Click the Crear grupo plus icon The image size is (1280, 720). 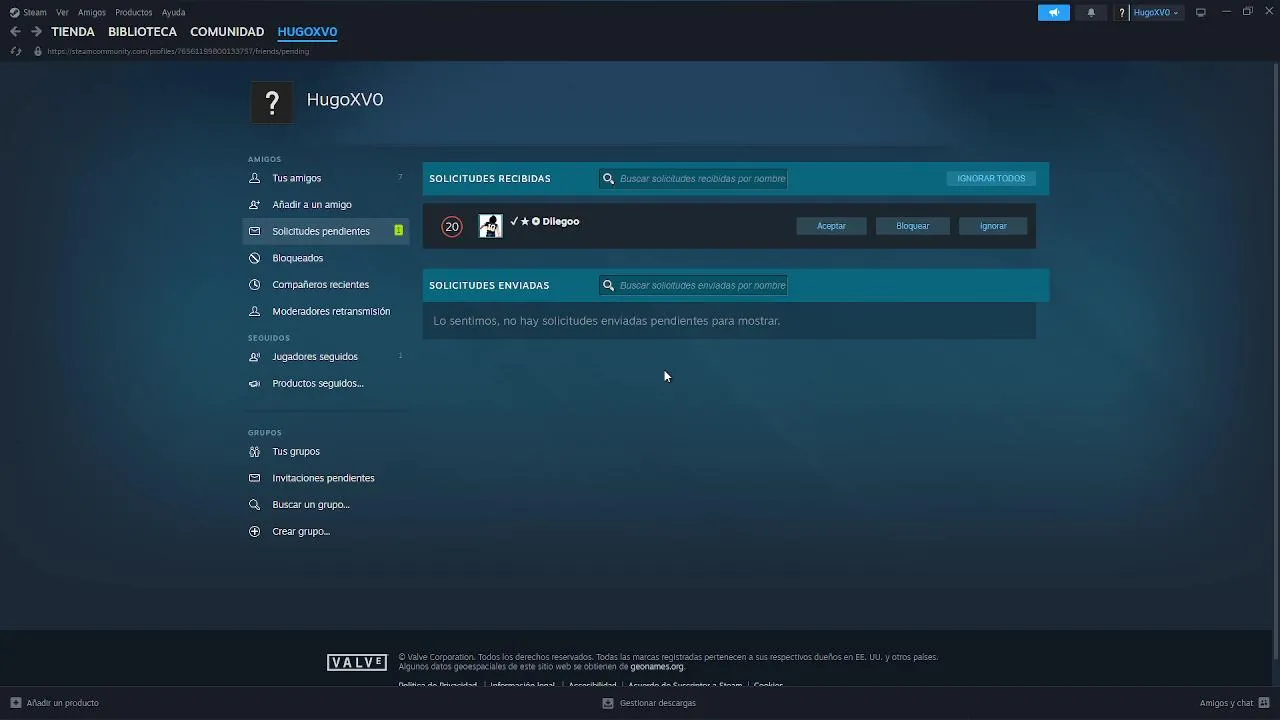pos(254,531)
